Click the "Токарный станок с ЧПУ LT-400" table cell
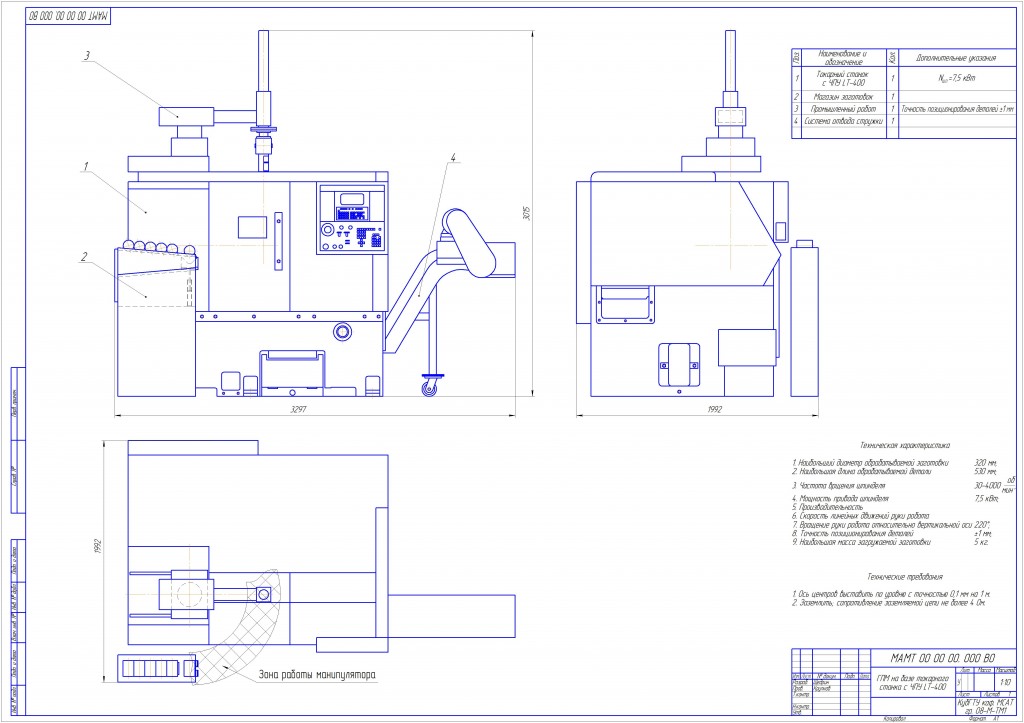Image resolution: width=1024 pixels, height=723 pixels. (x=842, y=78)
